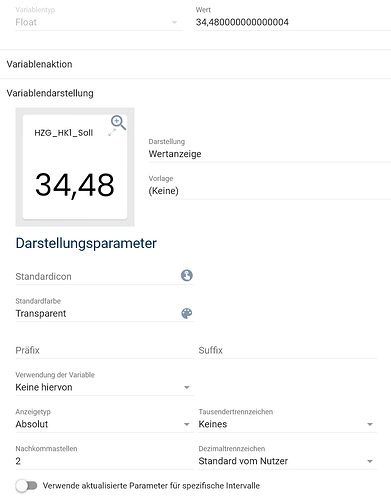
Task: Expand the Variablenaktion section
Action: pos(195,64)
